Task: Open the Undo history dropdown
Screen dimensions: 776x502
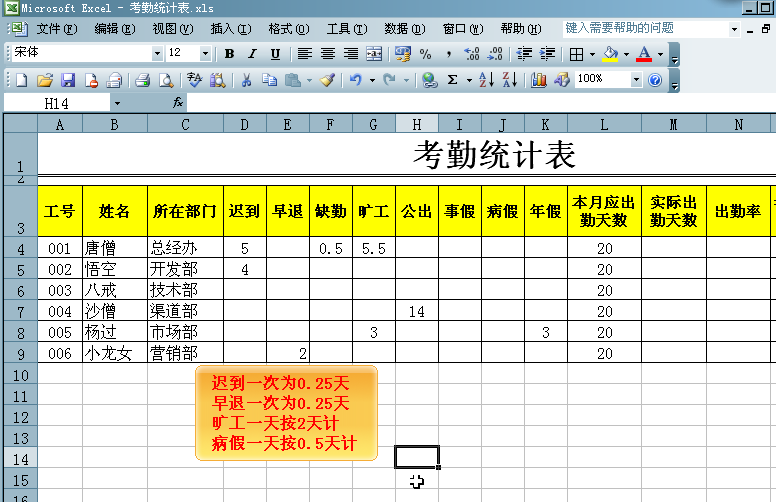Action: coord(372,80)
